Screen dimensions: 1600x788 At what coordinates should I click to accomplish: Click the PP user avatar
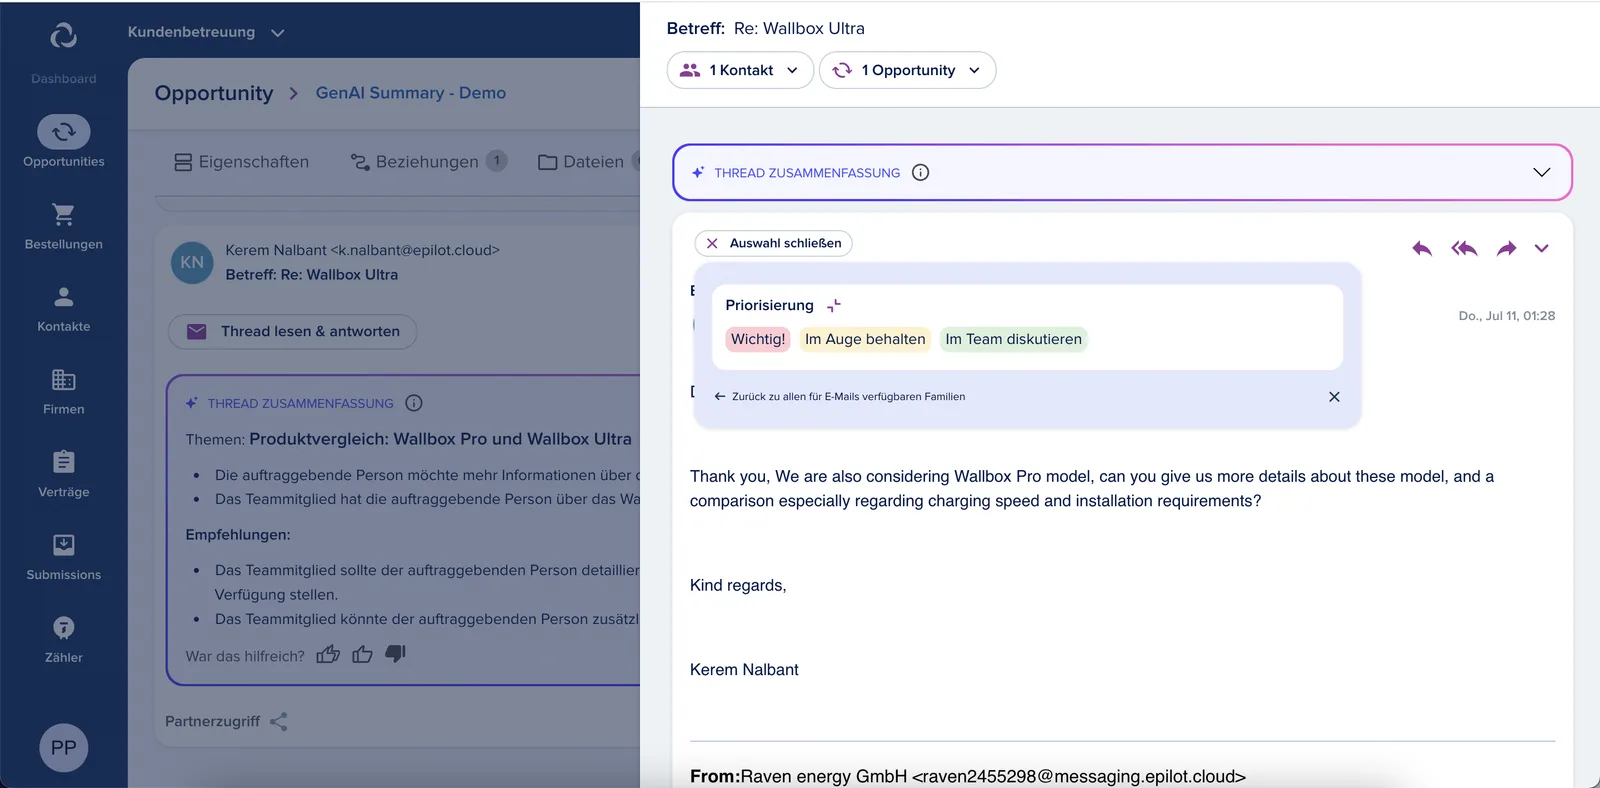(63, 748)
